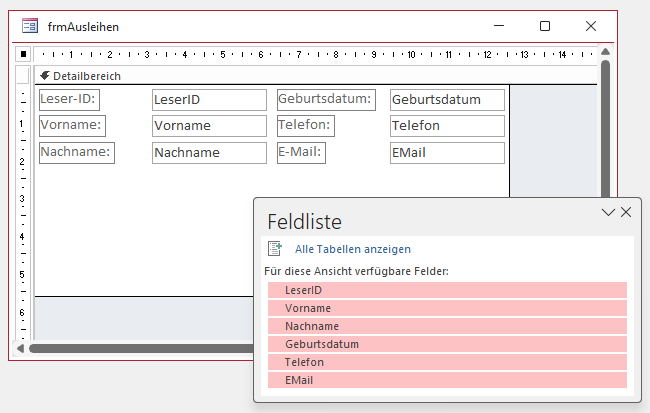The width and height of the screenshot is (650, 413).
Task: Select the EMail text box on form
Action: coord(447,153)
